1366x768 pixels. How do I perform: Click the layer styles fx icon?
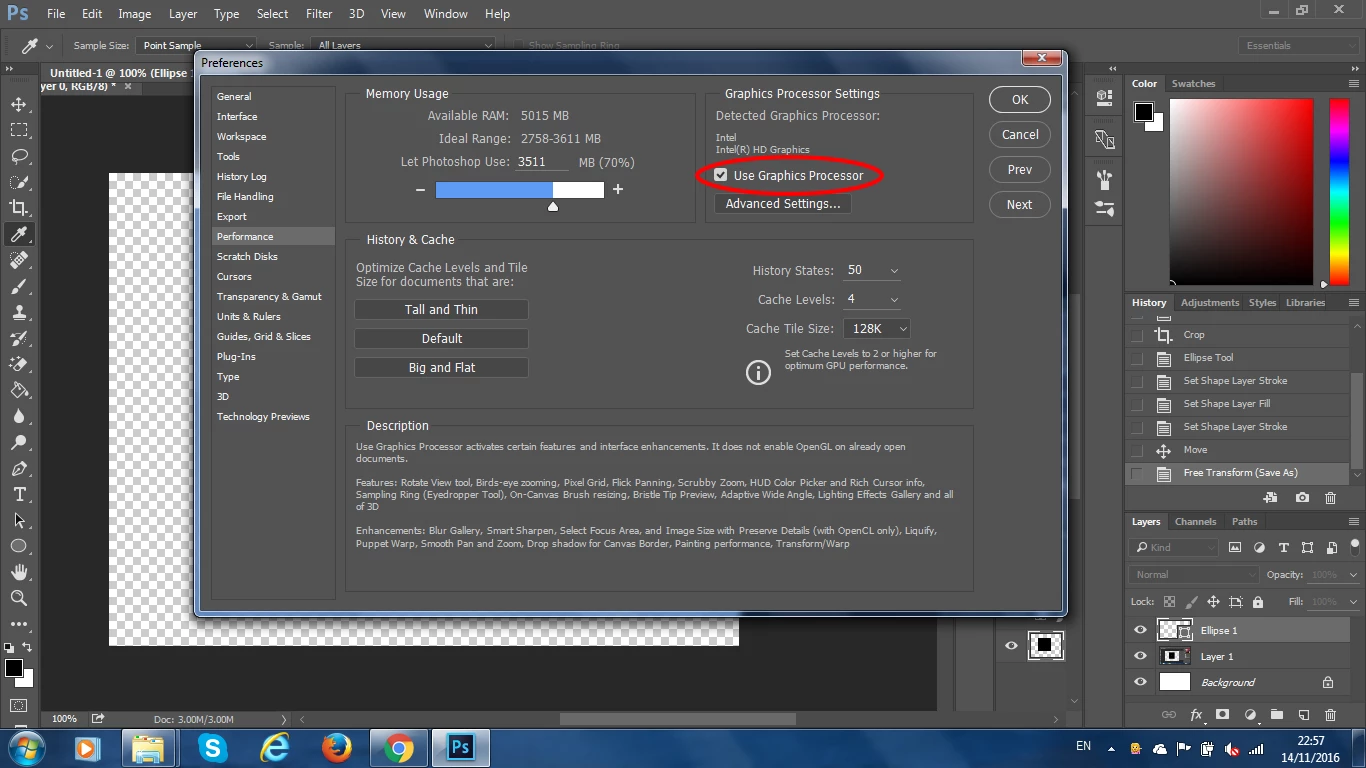1196,715
